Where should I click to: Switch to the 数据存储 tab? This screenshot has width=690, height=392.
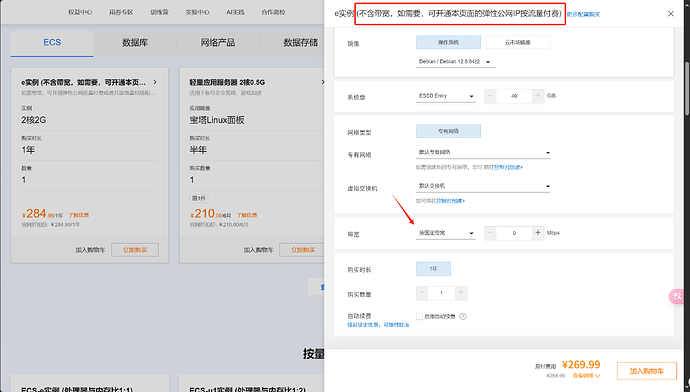300,43
